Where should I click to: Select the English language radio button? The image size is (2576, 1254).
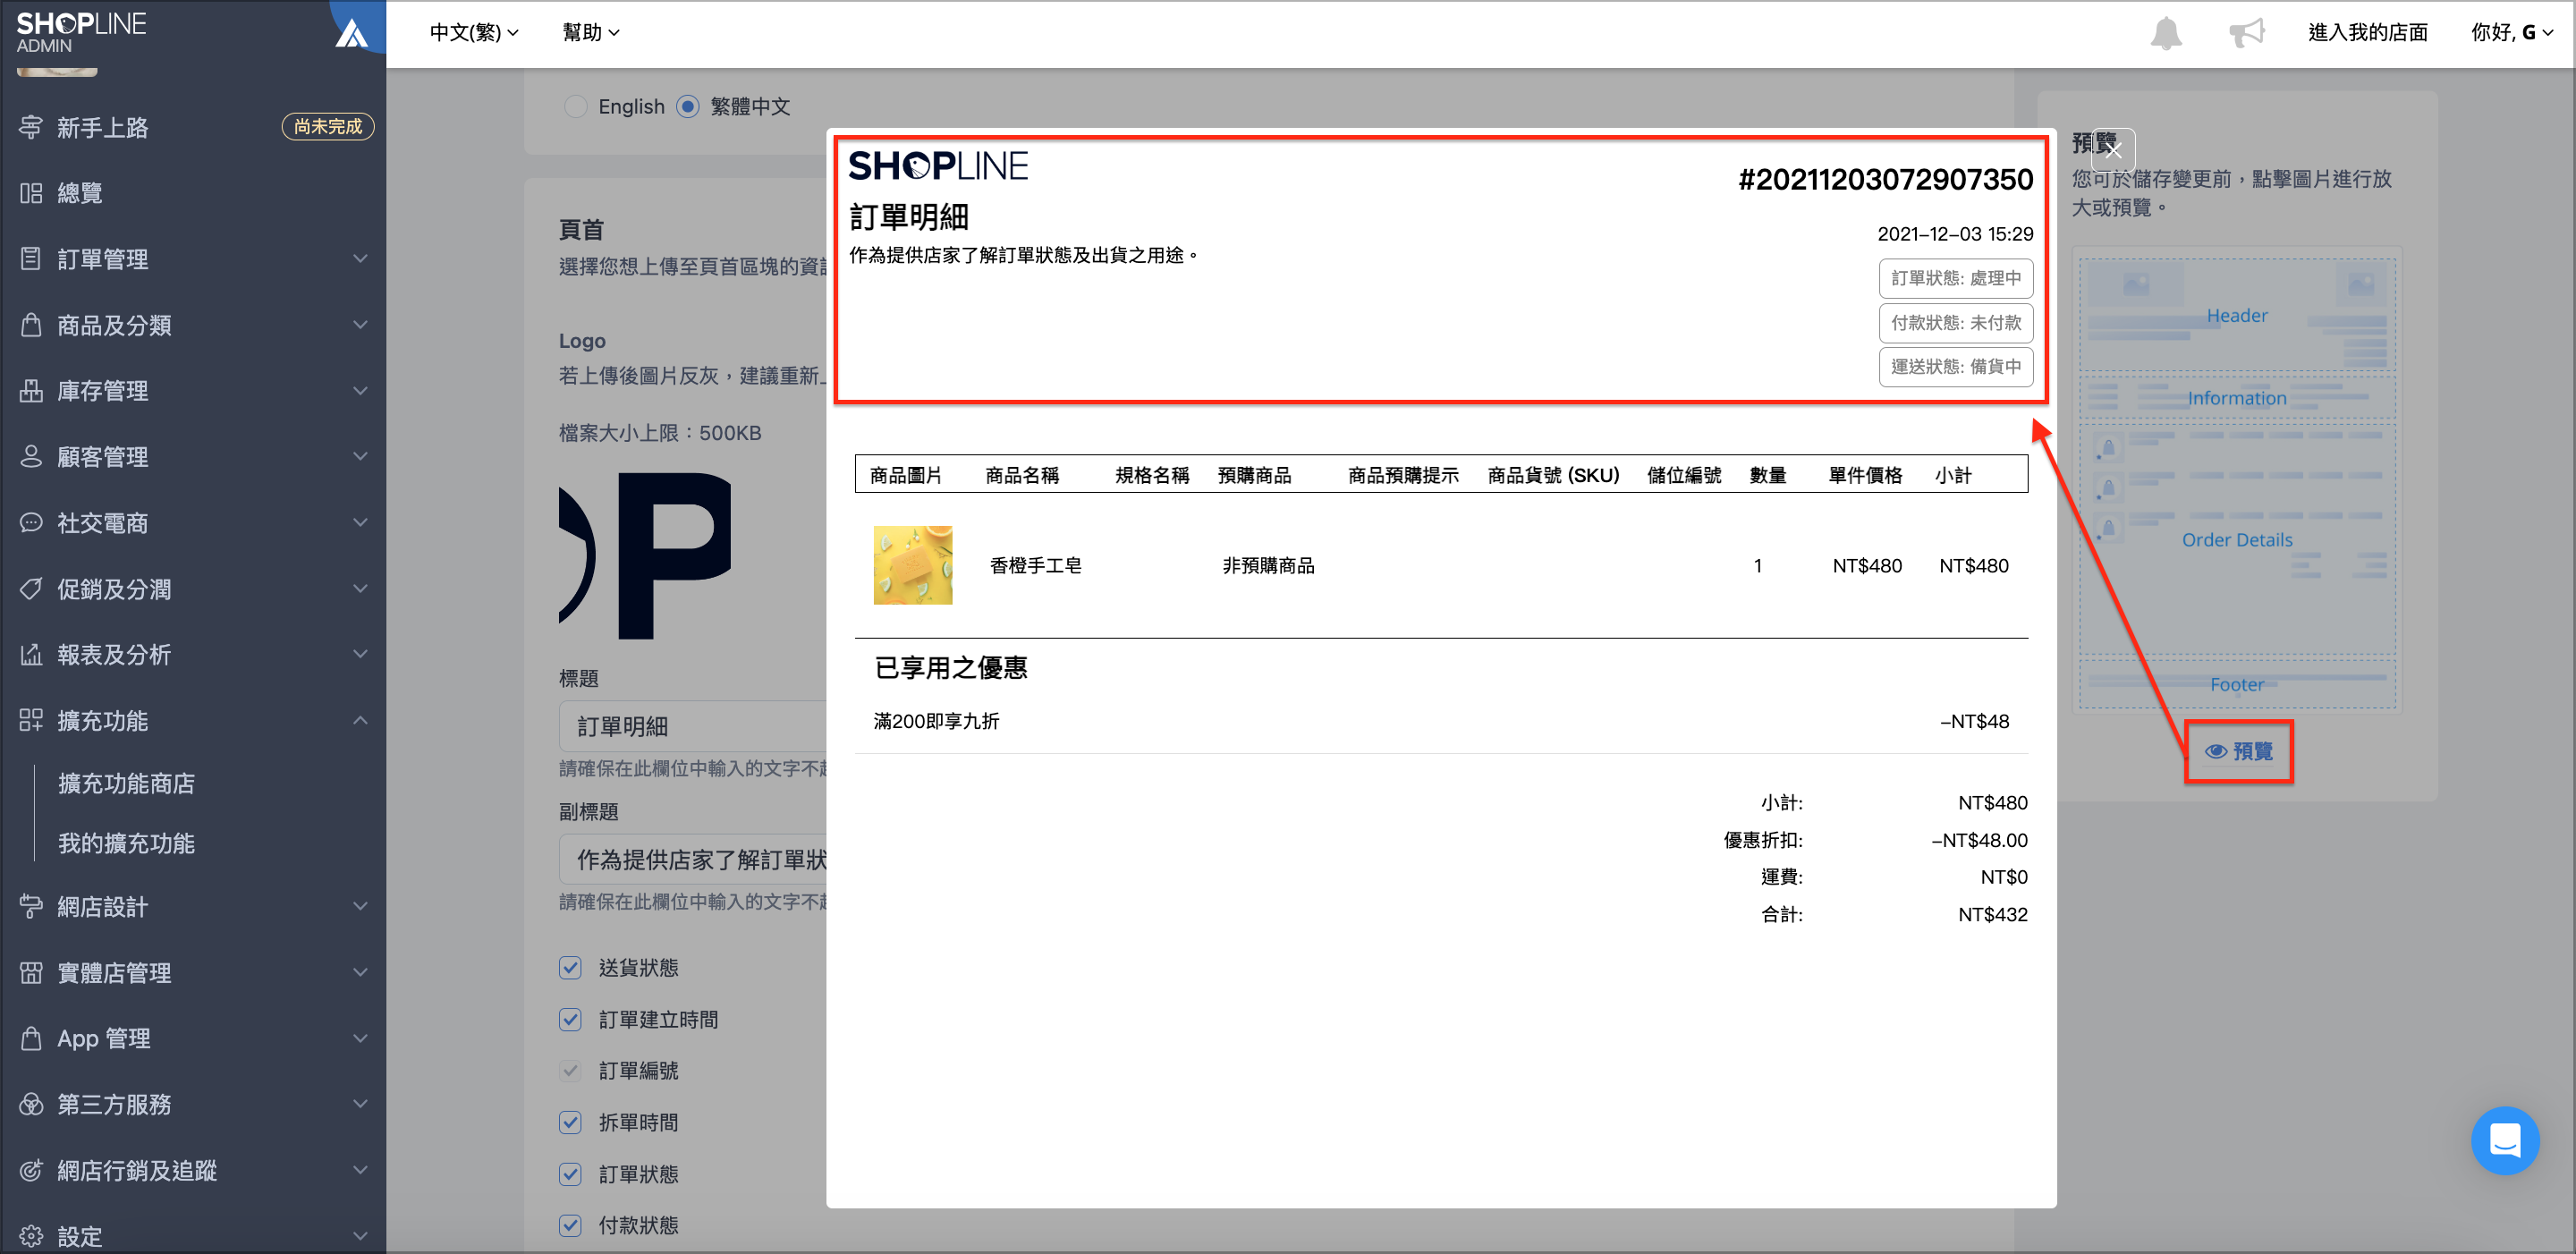(x=575, y=106)
